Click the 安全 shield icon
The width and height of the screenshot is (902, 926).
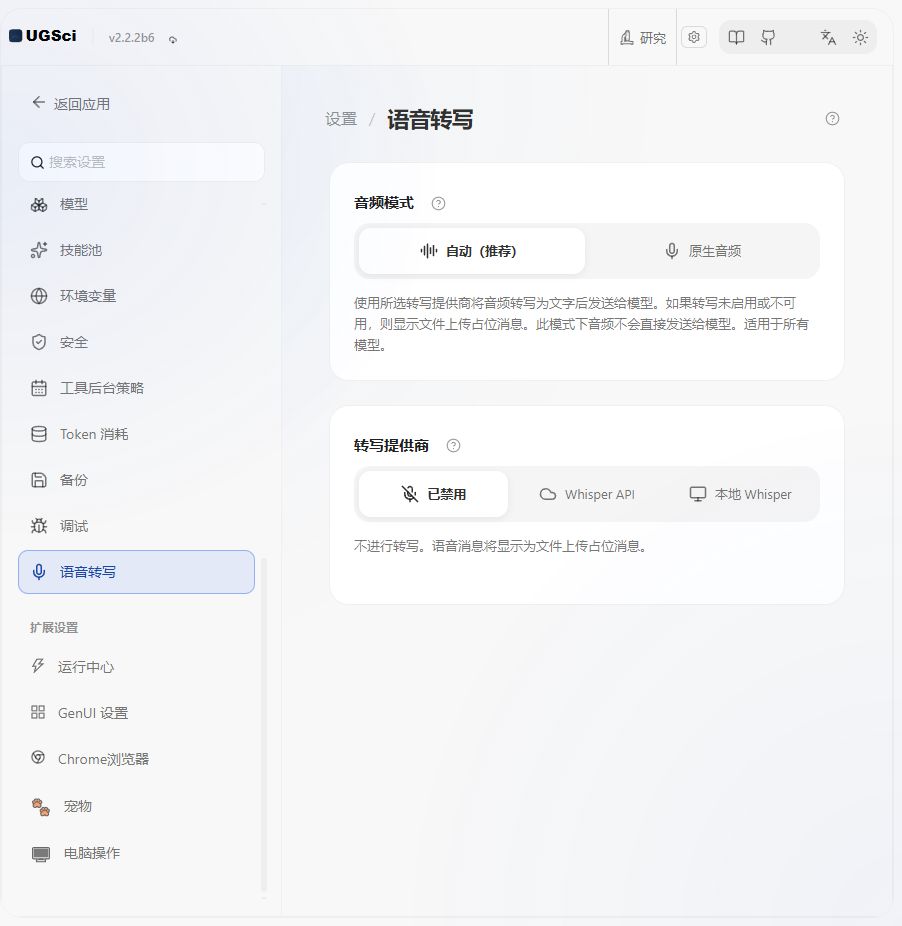(x=39, y=342)
